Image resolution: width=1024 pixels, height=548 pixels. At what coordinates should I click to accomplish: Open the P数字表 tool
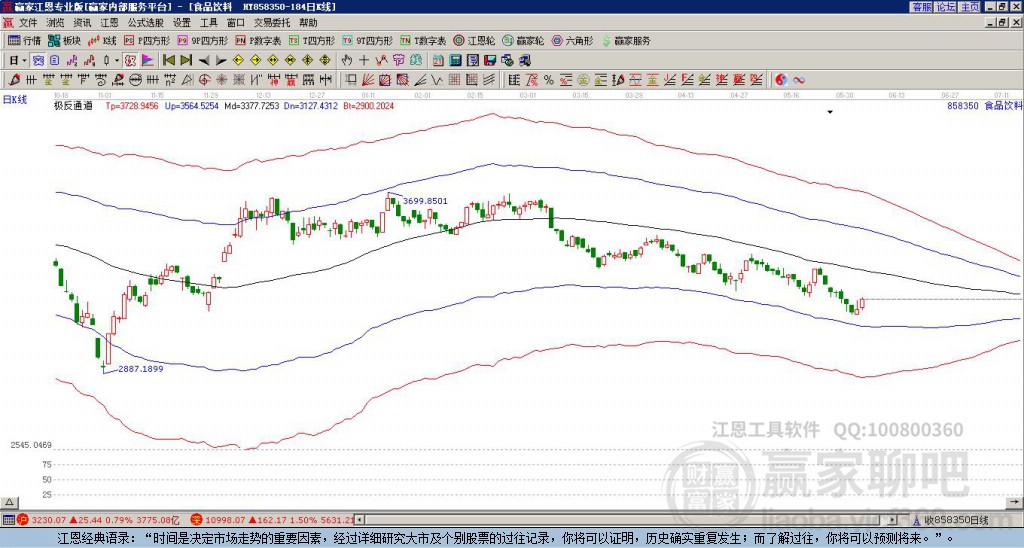(258, 40)
